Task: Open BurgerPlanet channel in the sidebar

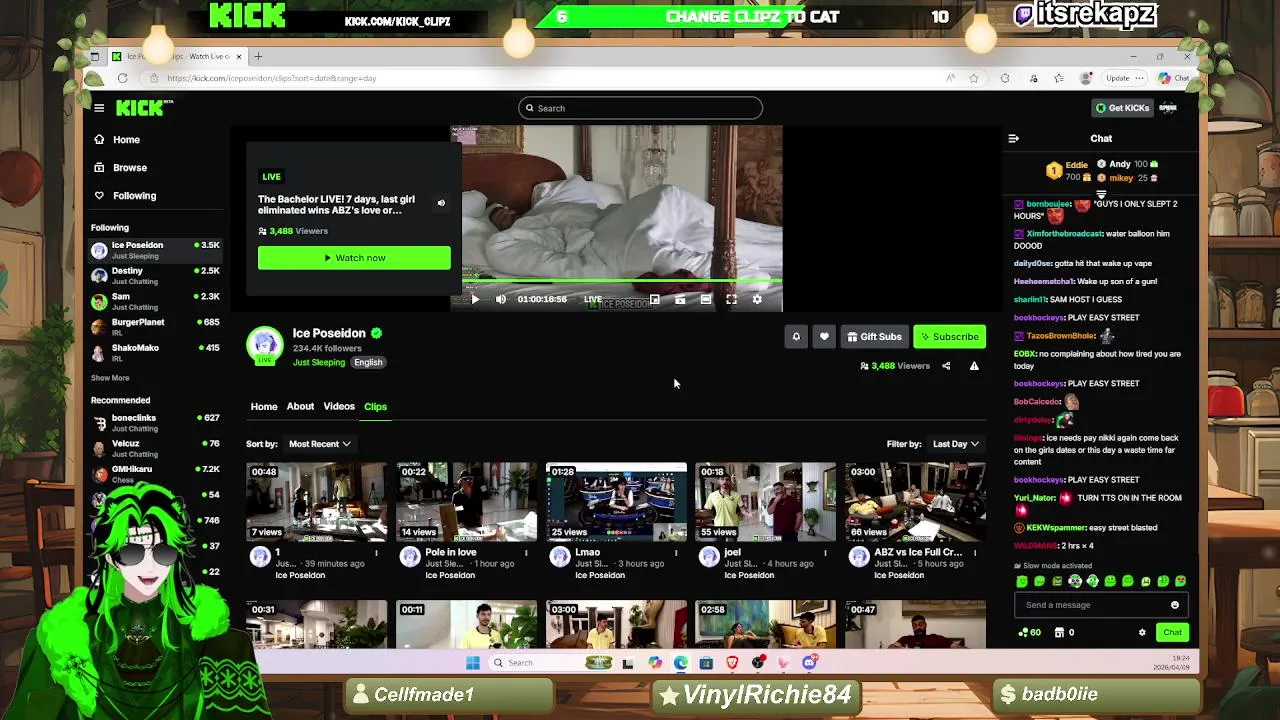Action: 155,327
